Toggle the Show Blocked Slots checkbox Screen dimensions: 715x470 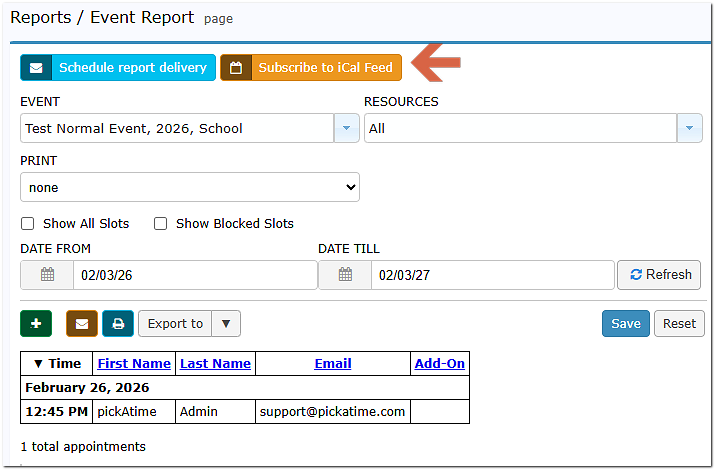(160, 224)
